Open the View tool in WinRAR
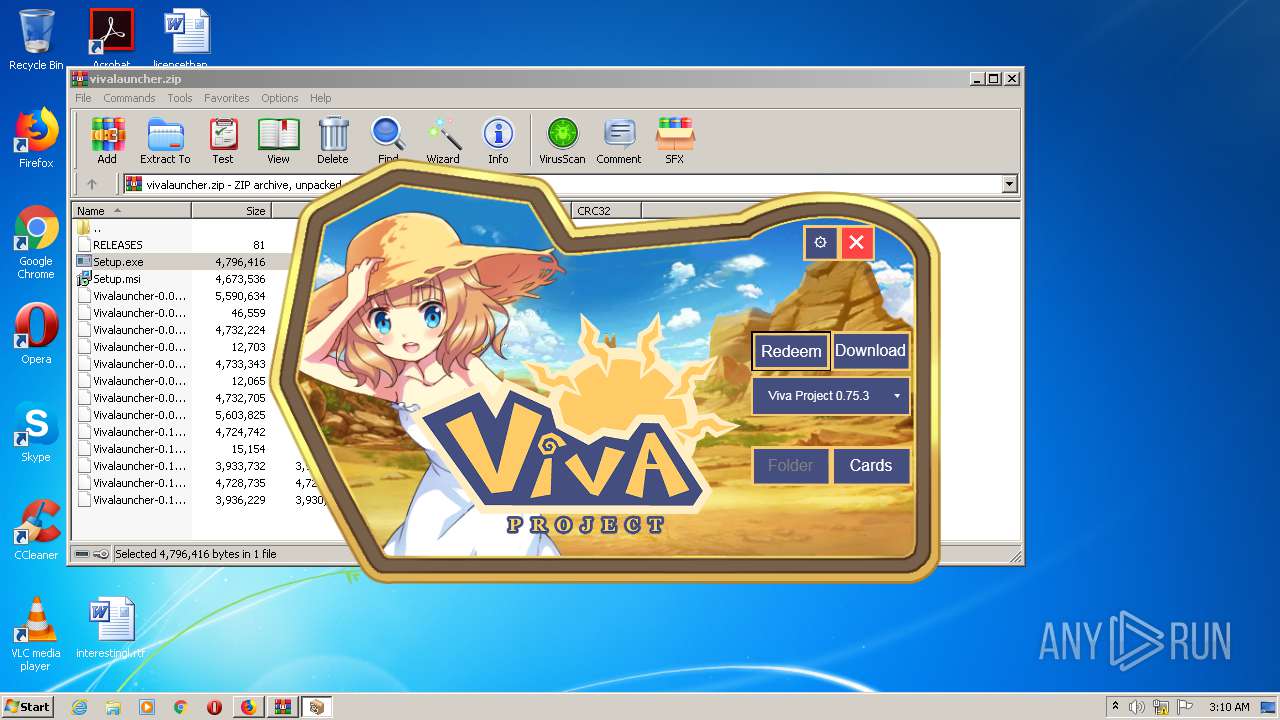Viewport: 1280px width, 720px height. 278,141
